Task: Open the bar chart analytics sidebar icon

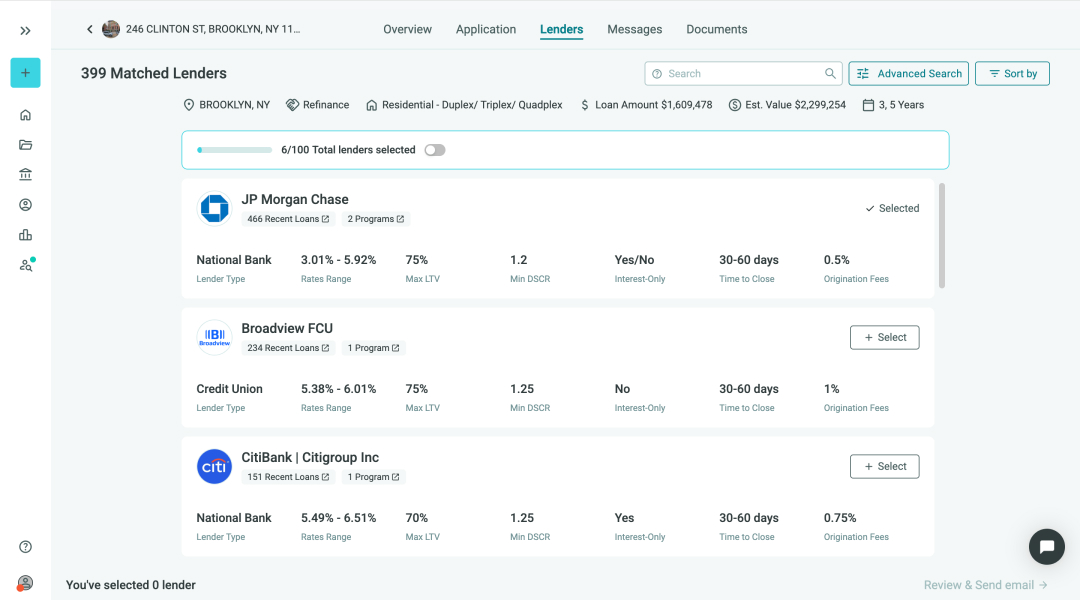Action: click(25, 235)
